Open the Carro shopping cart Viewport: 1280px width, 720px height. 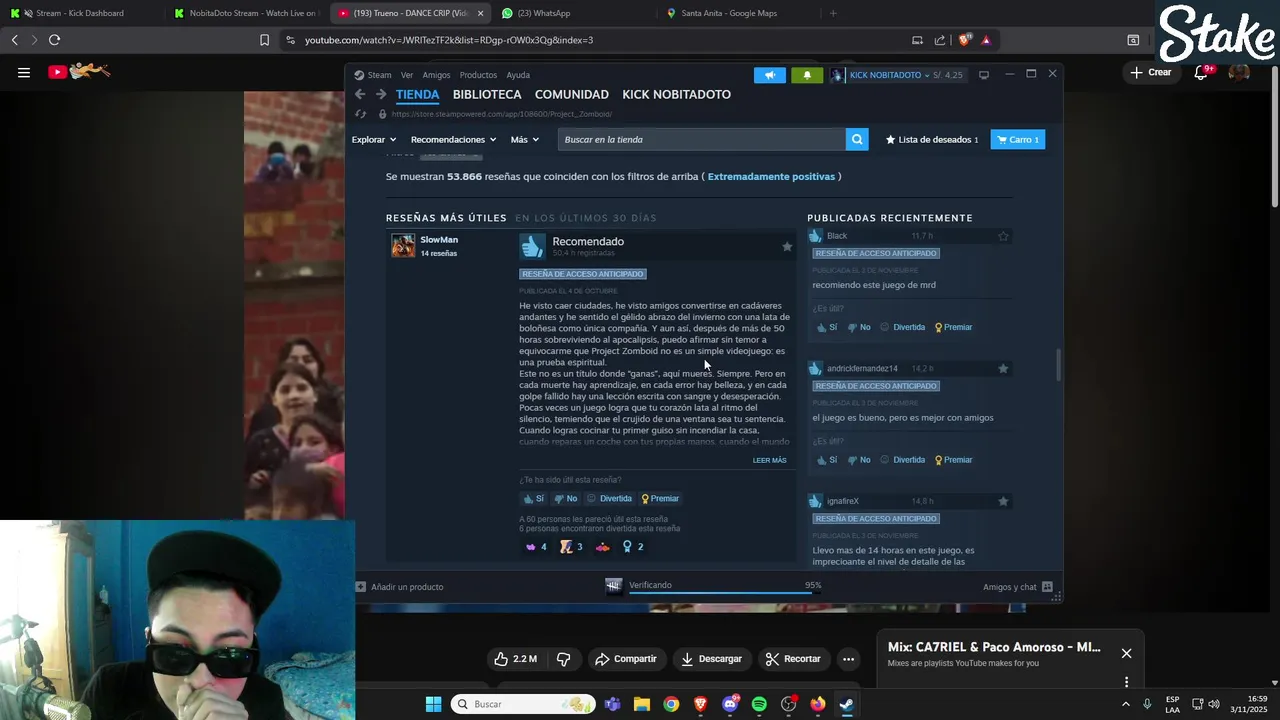tap(1018, 139)
